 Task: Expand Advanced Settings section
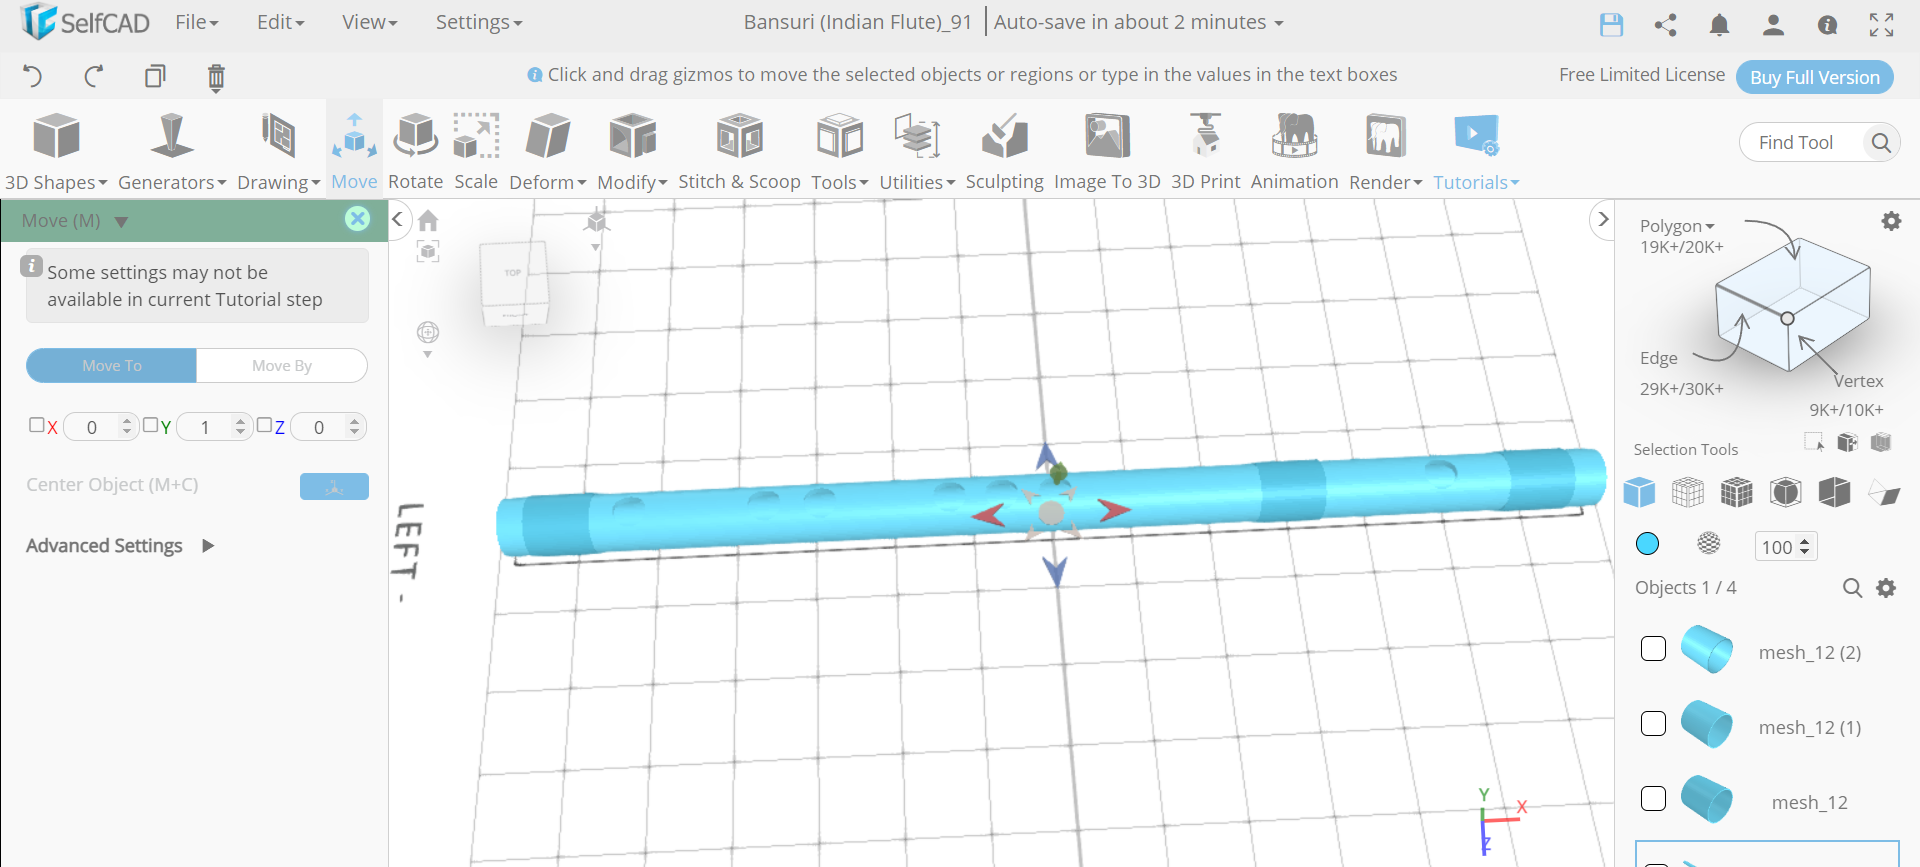pos(119,546)
